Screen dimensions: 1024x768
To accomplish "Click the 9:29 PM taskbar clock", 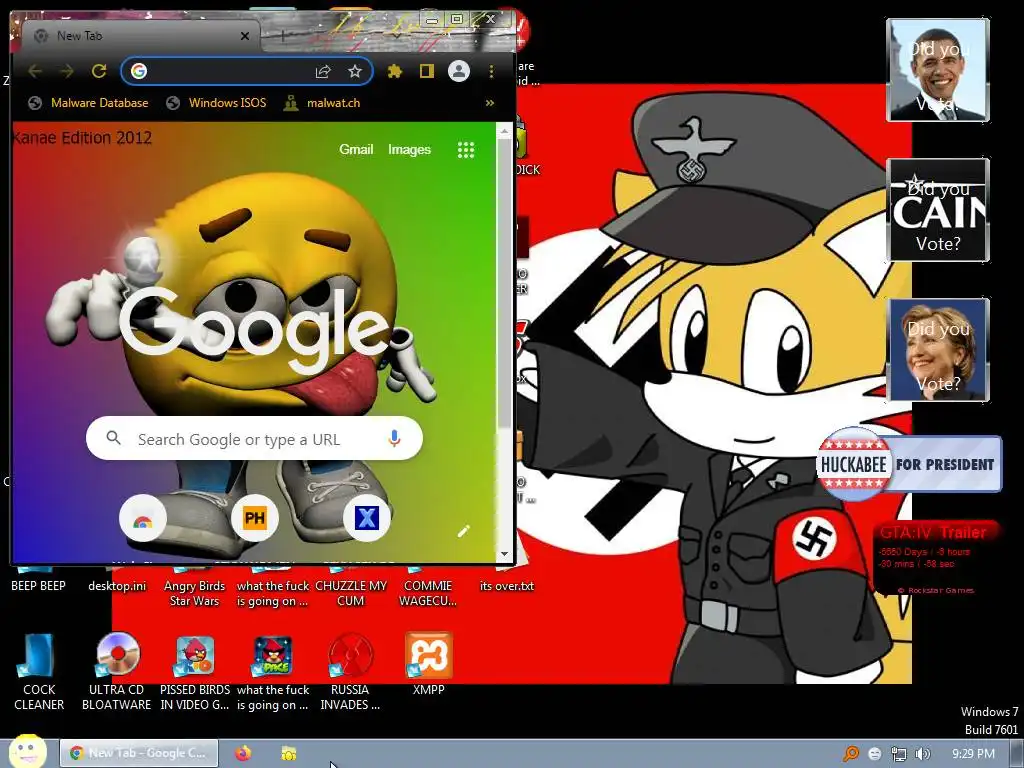I will coord(974,754).
